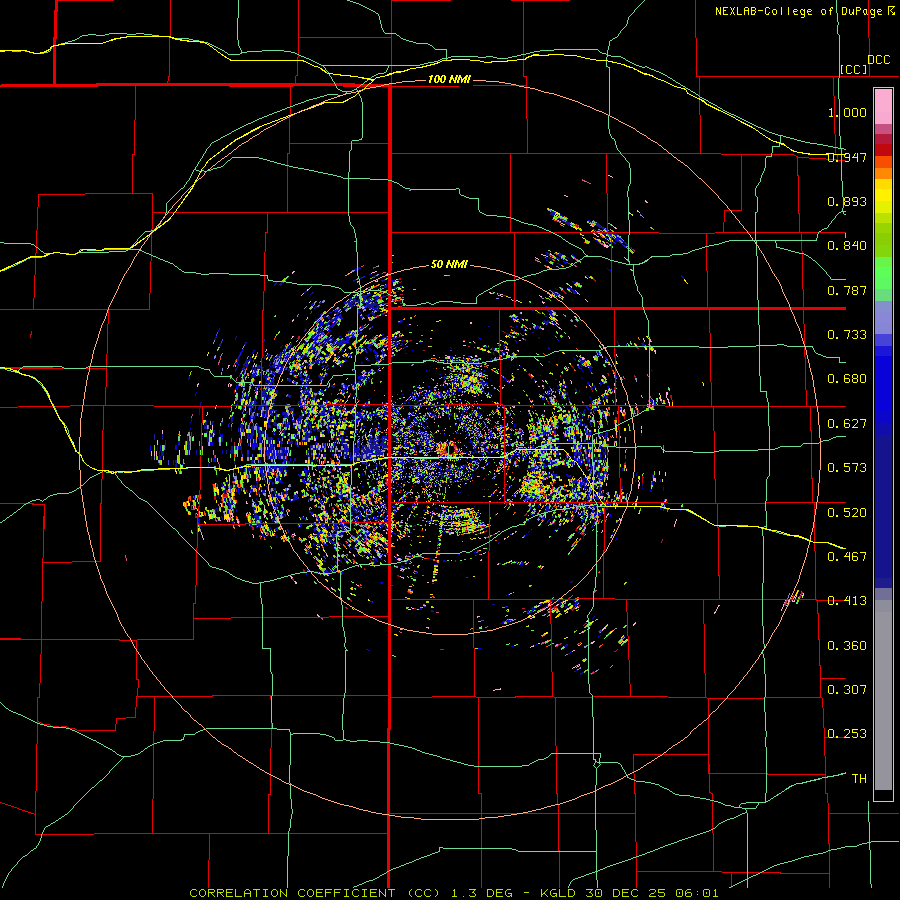Screen dimensions: 900x900
Task: Click the DCC label above the color scale
Action: point(879,60)
